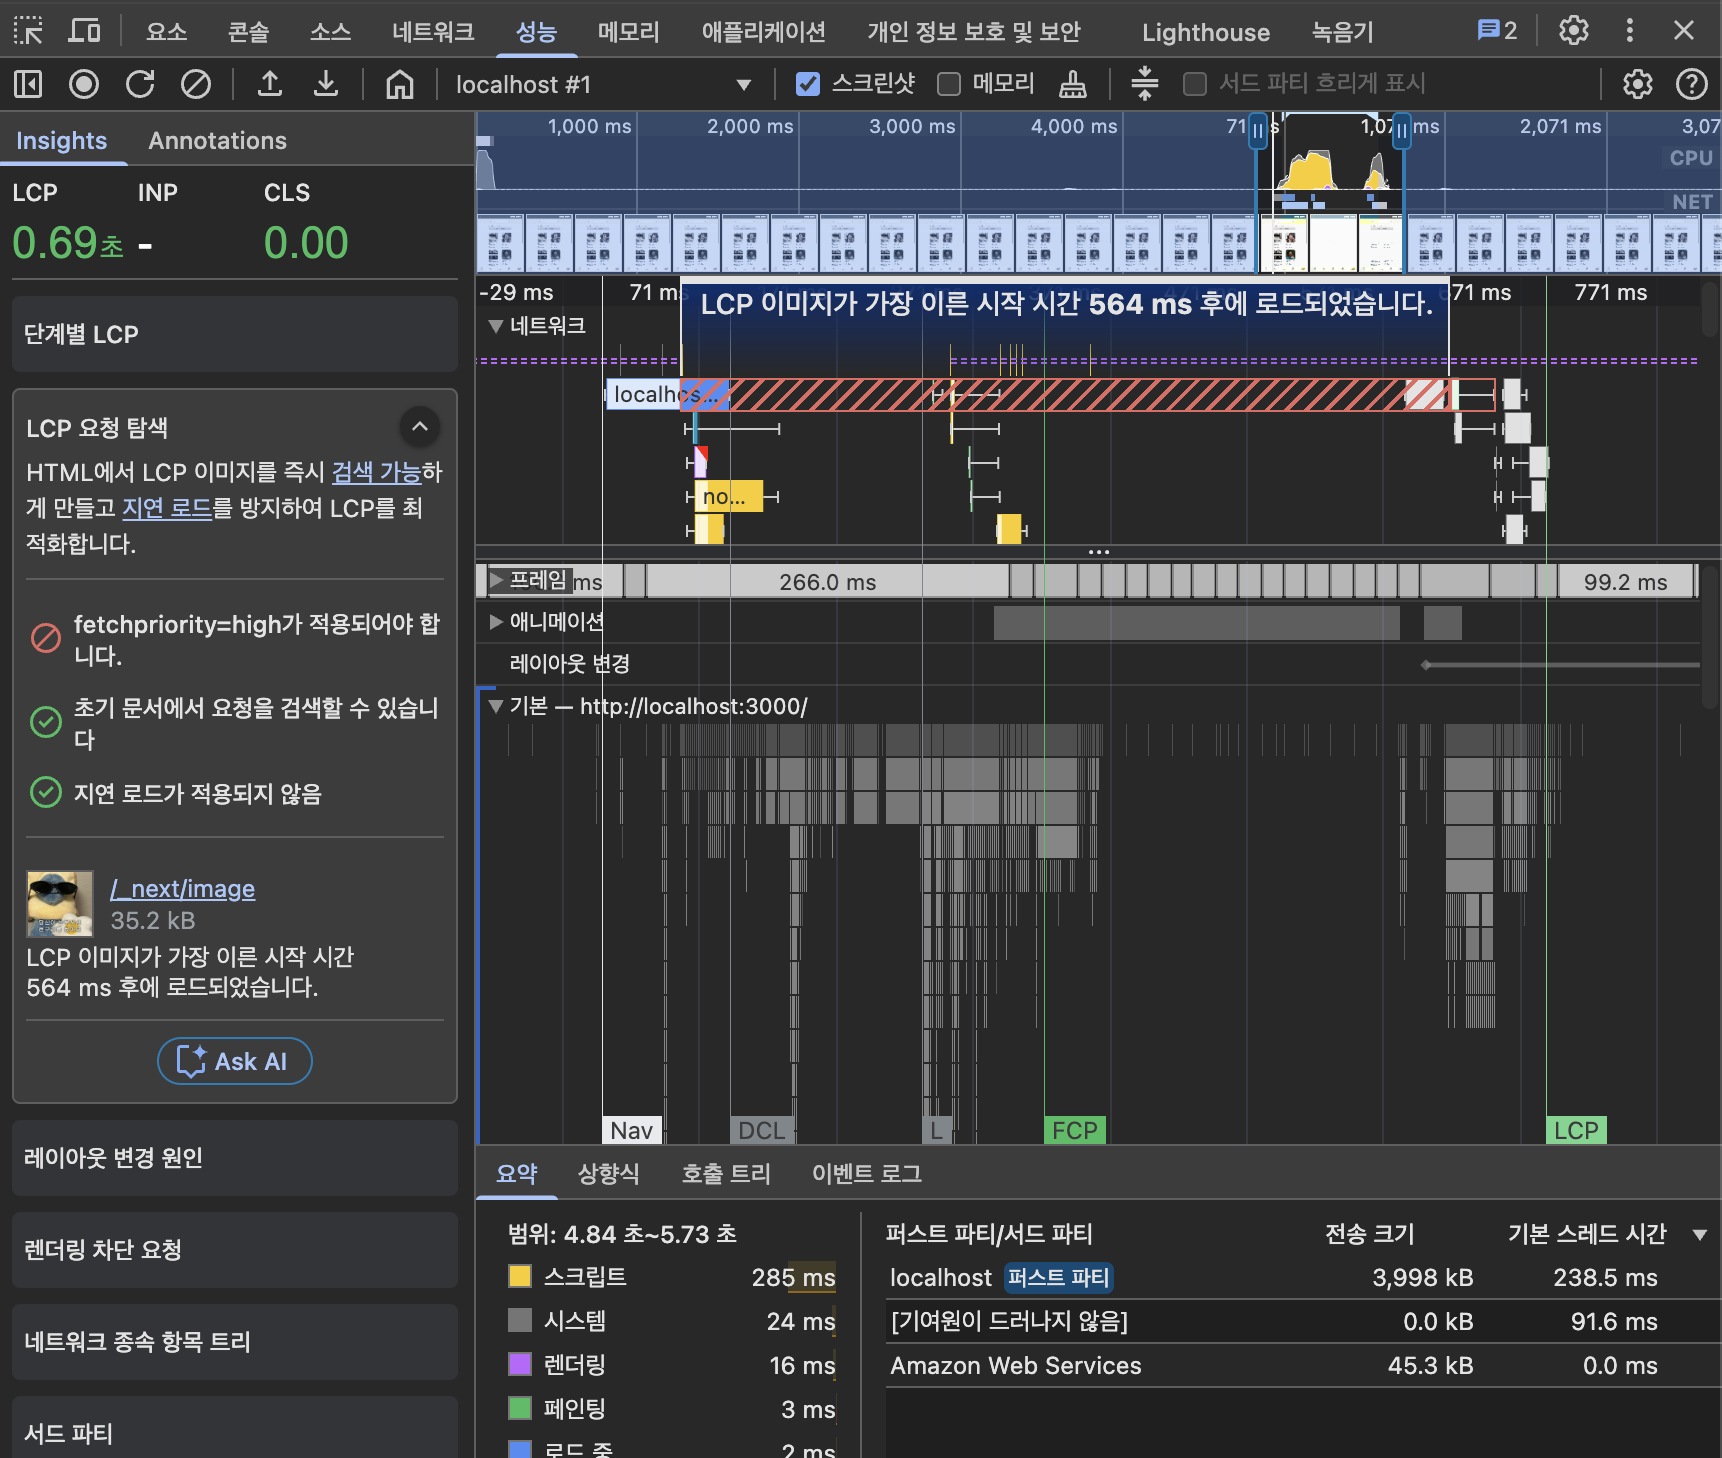Open the localhost #1 recording dropdown

pos(743,85)
